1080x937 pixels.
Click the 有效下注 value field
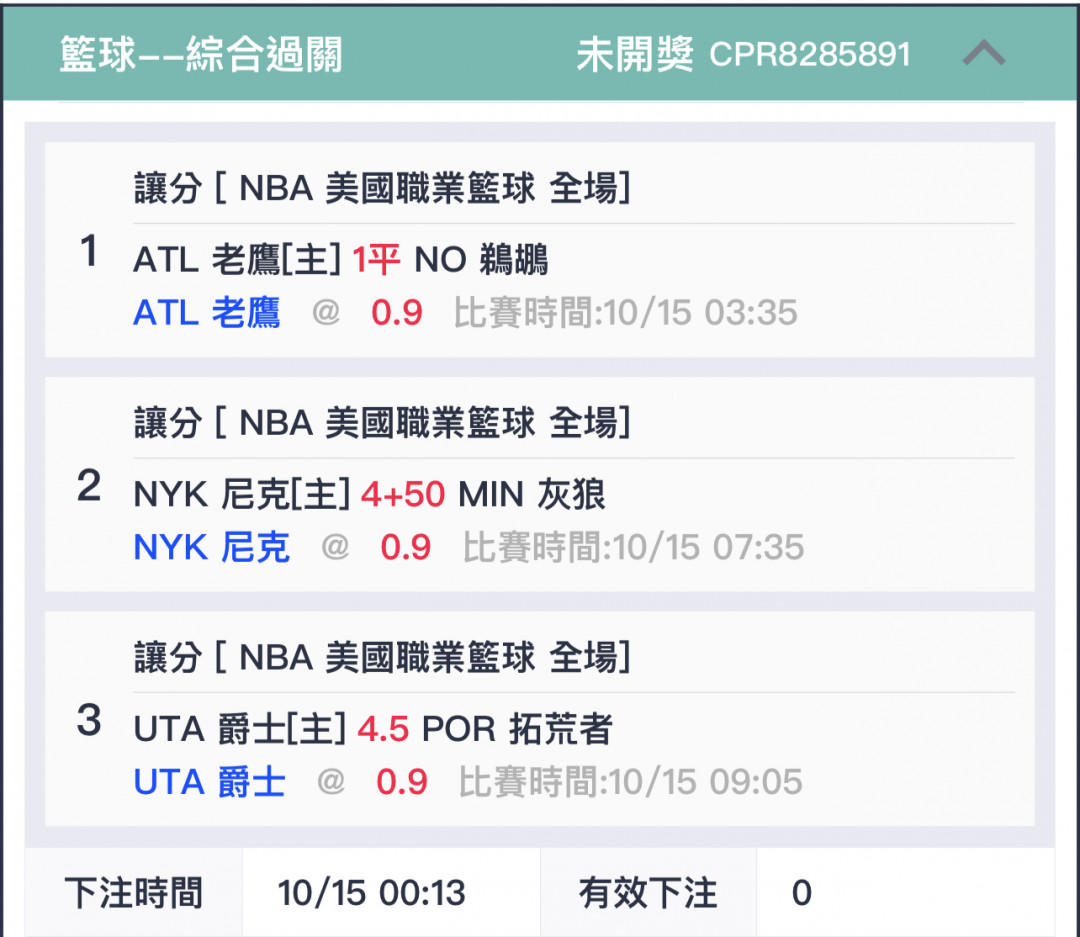(x=905, y=892)
